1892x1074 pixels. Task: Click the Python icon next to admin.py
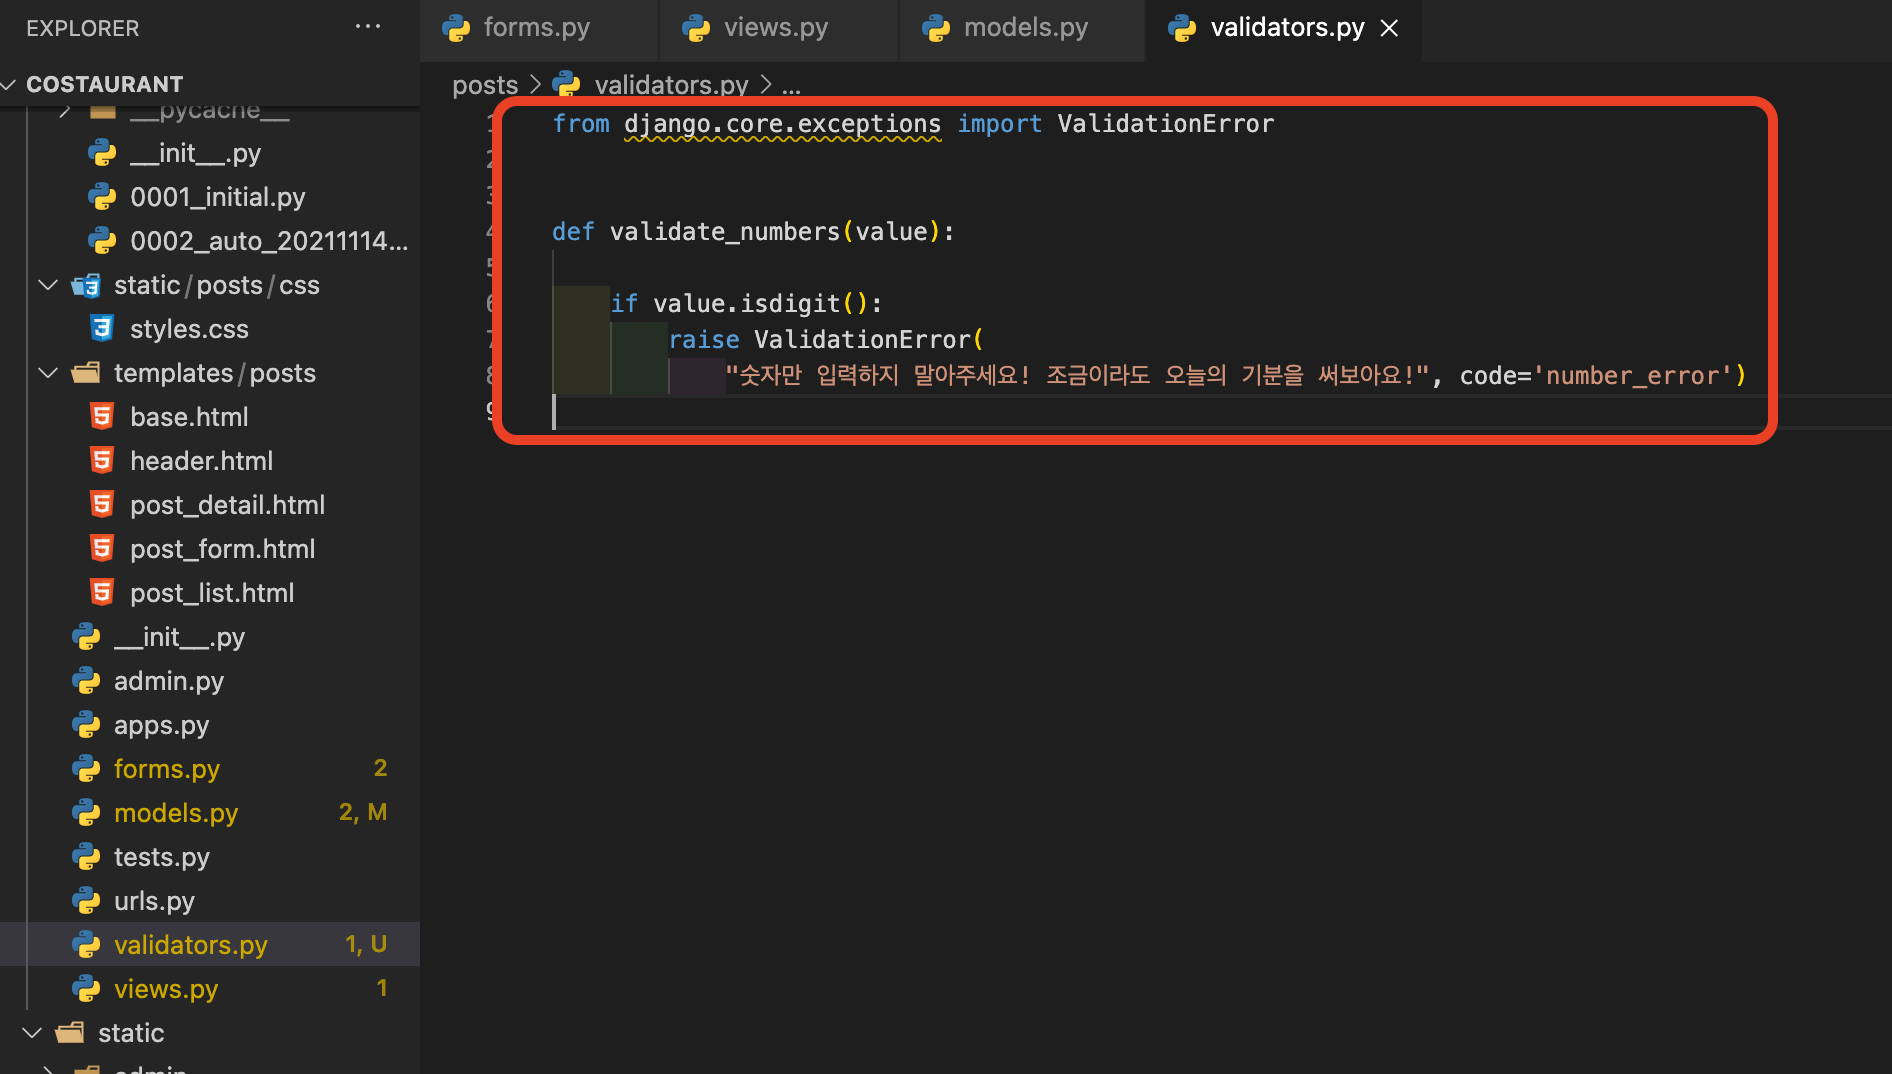pyautogui.click(x=86, y=680)
